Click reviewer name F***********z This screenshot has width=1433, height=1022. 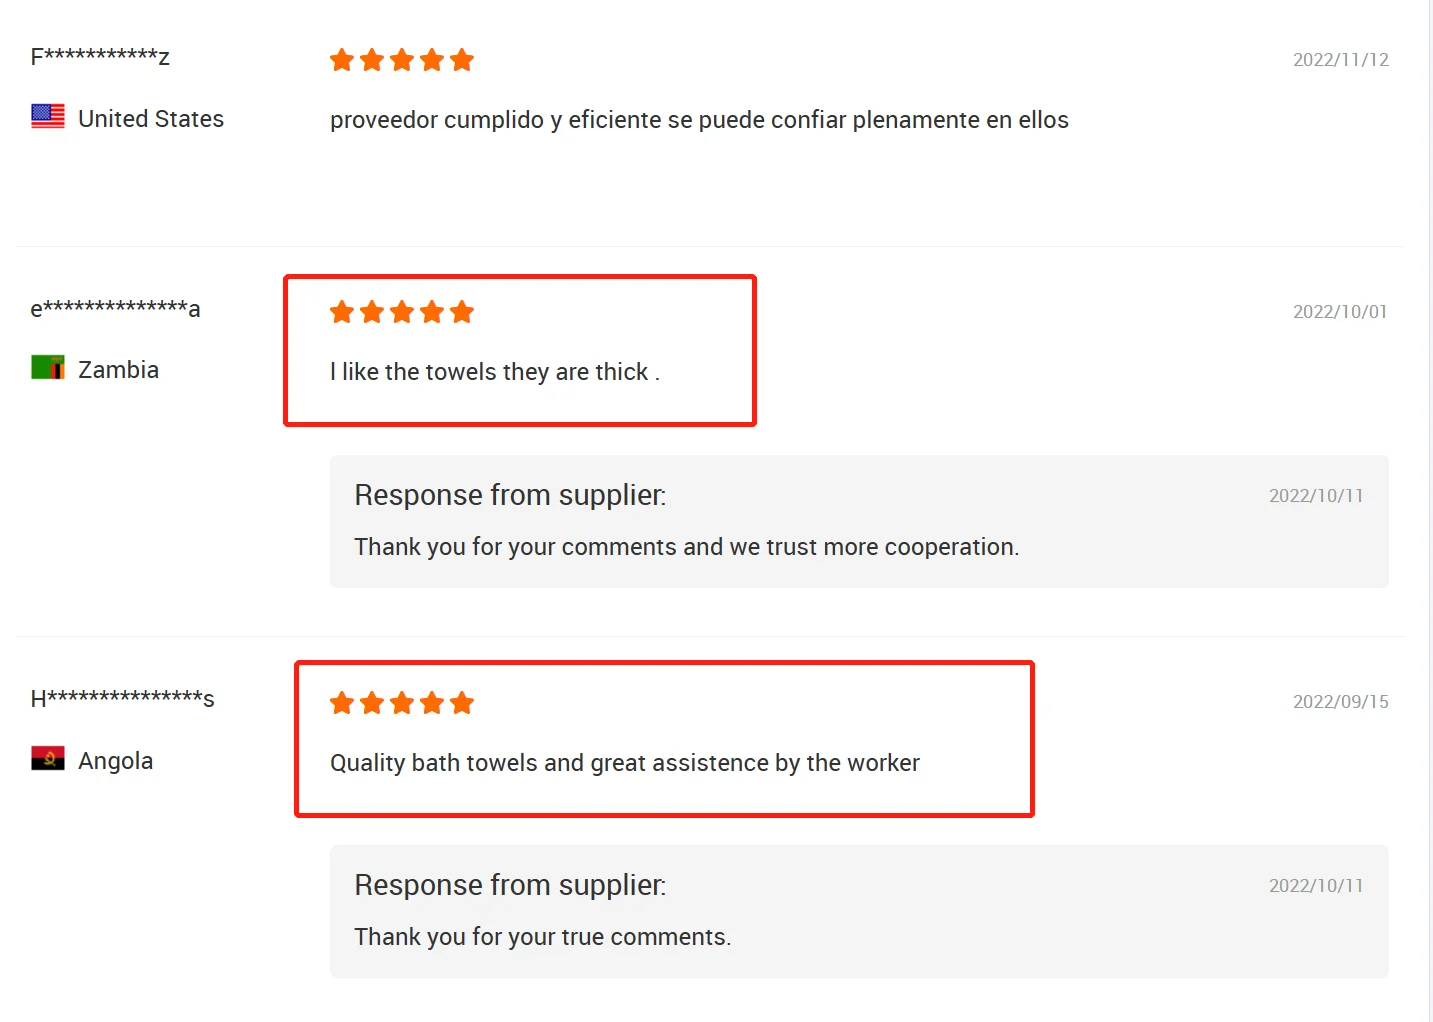coord(100,57)
